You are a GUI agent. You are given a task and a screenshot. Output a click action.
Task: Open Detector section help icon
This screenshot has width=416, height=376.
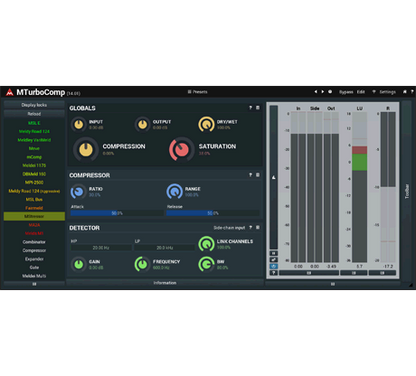(x=250, y=228)
